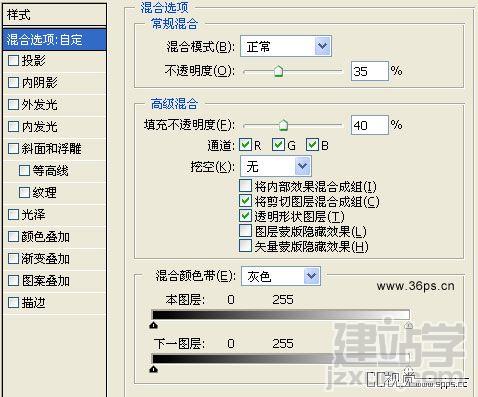478x397 pixels.
Task: Enable the 图案叠加 pattern overlay checkbox
Action: (13, 280)
